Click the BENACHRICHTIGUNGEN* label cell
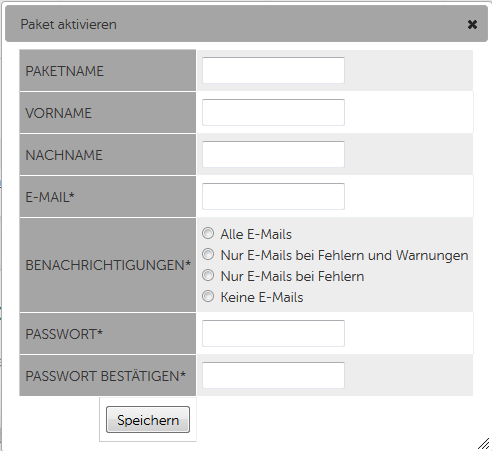Viewport: 492px width, 451px height. click(108, 265)
